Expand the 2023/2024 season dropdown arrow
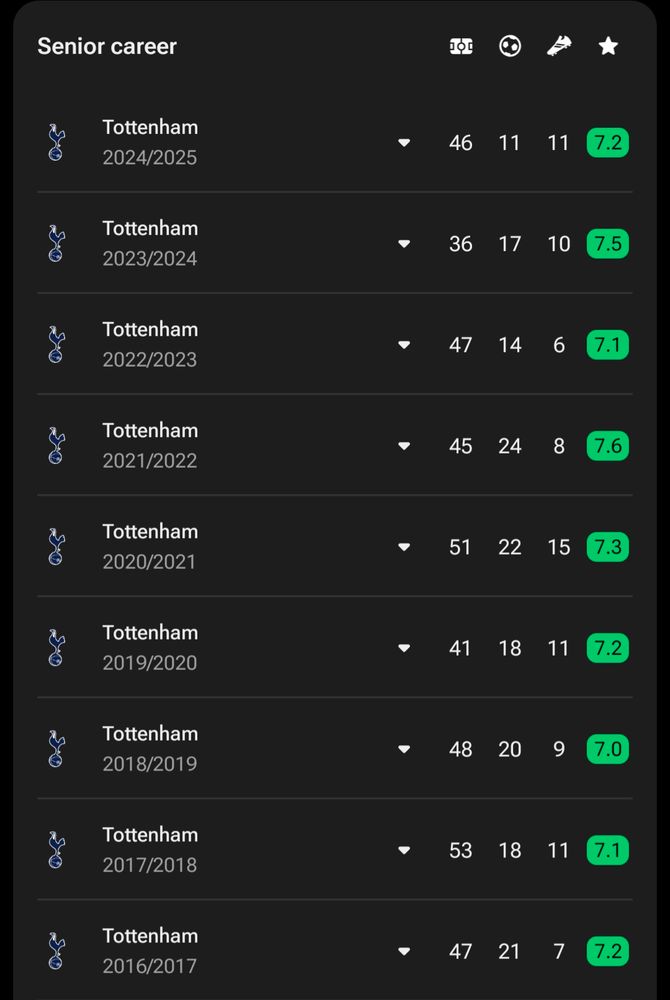670x1000 pixels. tap(404, 244)
